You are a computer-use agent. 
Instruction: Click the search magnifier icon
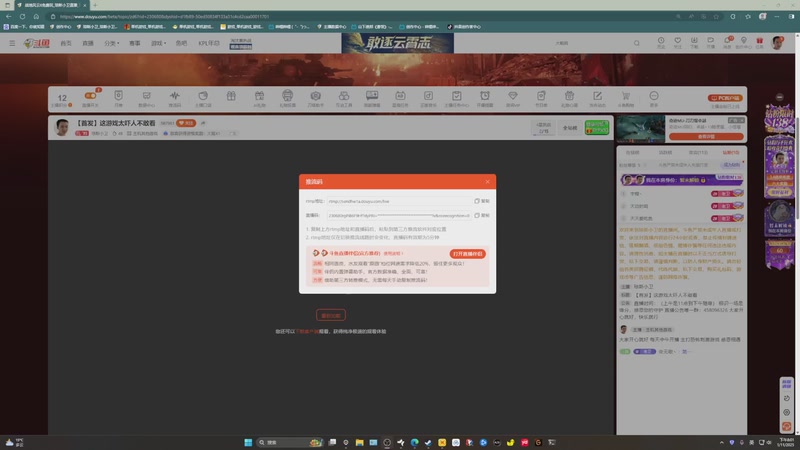(637, 43)
